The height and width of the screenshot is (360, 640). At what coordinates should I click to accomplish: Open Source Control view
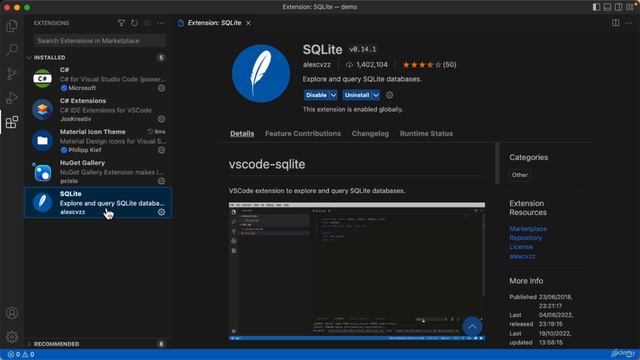[12, 74]
